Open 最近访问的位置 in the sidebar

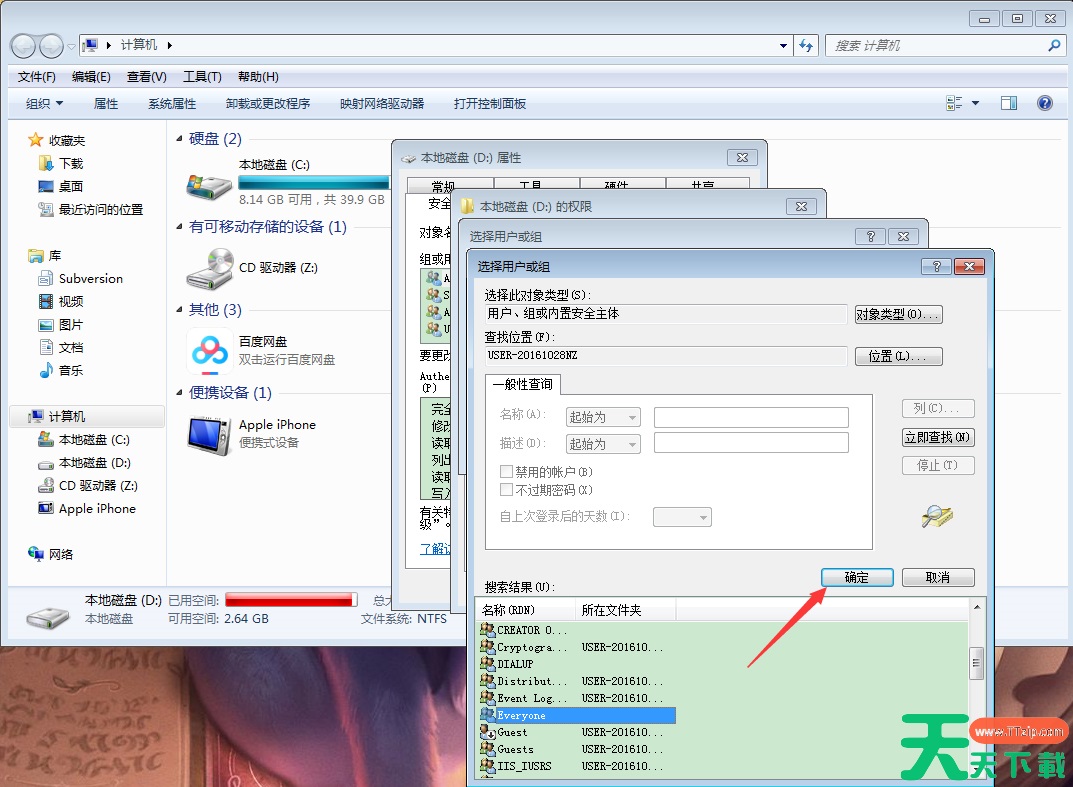[x=91, y=209]
